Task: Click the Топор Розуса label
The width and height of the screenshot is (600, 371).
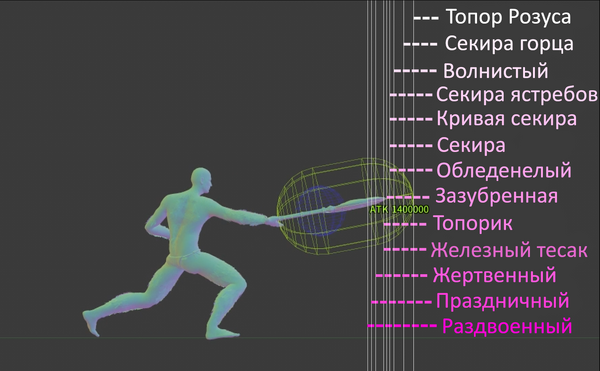Action: coord(509,17)
